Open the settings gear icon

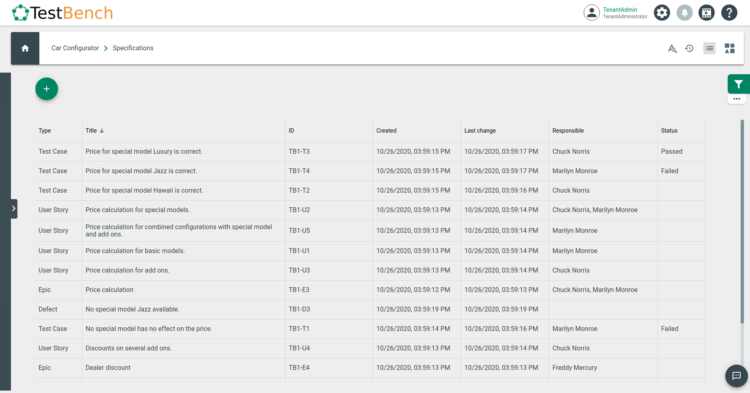[662, 12]
